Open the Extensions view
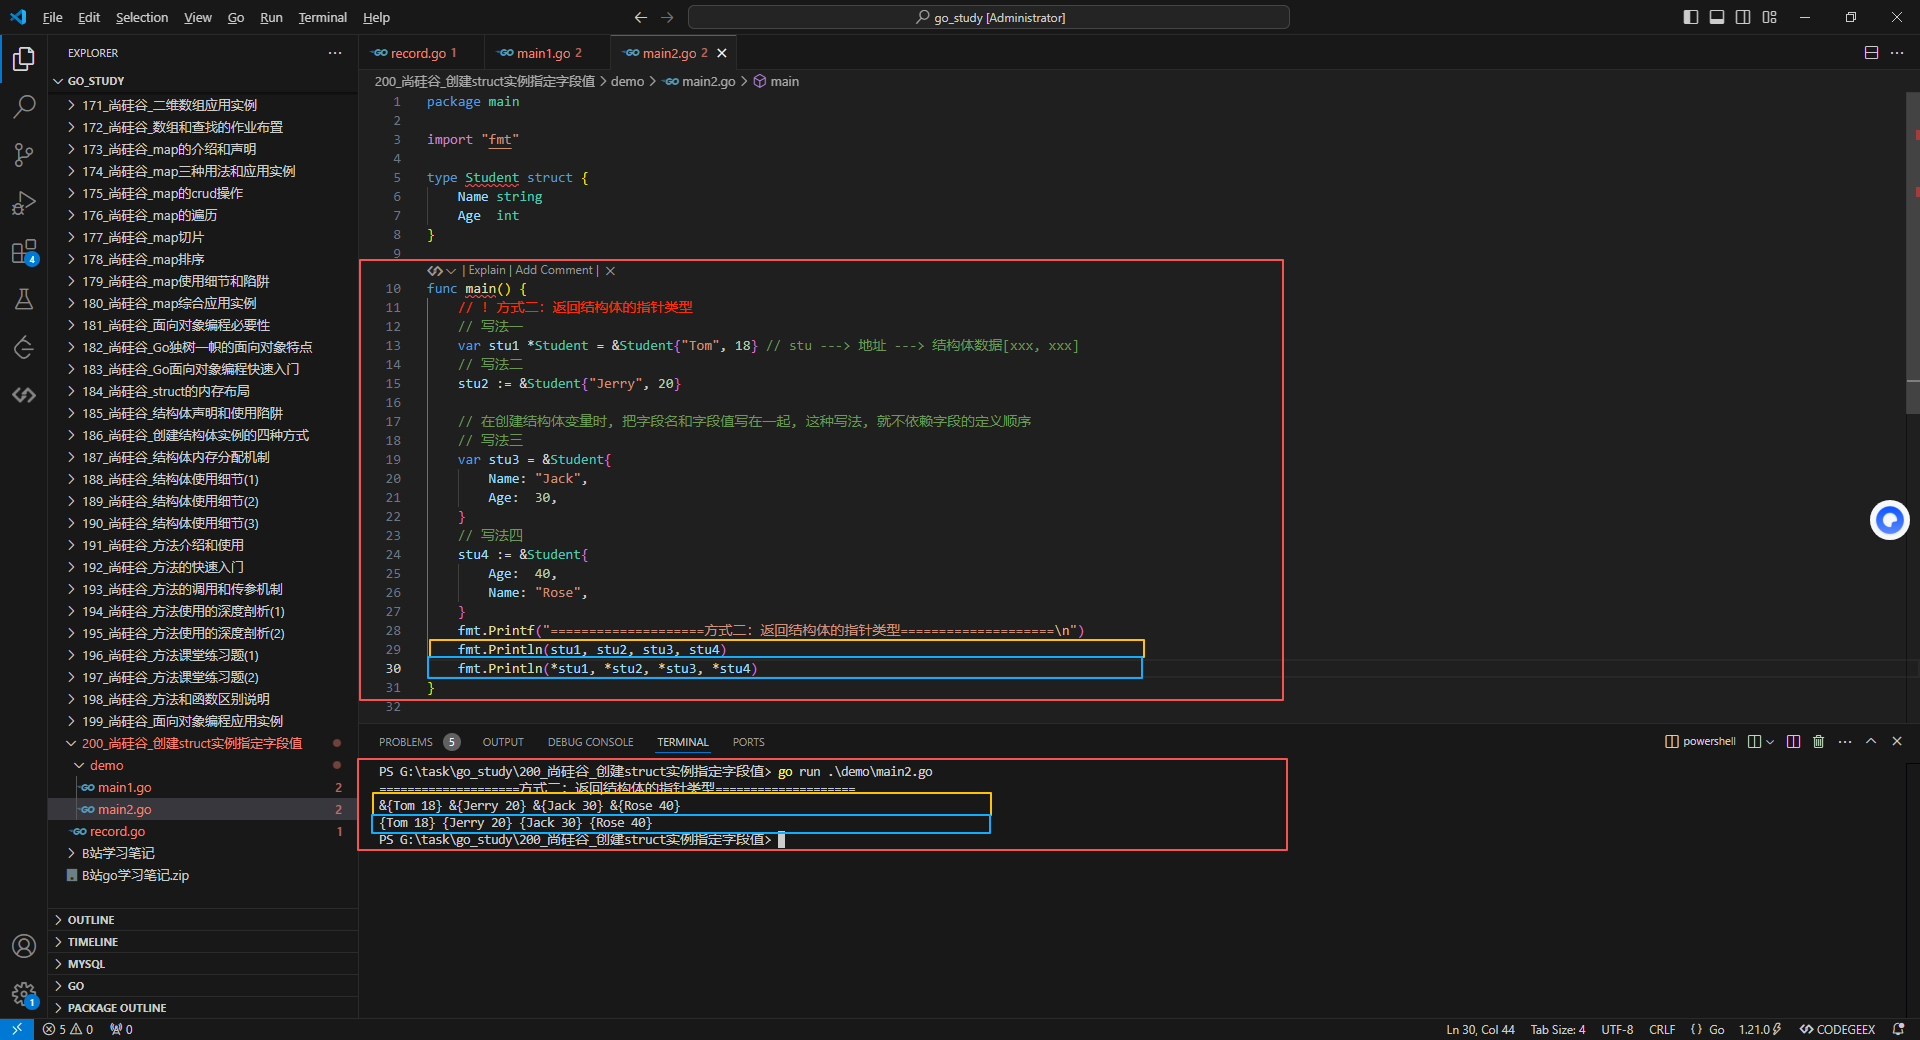The image size is (1920, 1040). 24,252
